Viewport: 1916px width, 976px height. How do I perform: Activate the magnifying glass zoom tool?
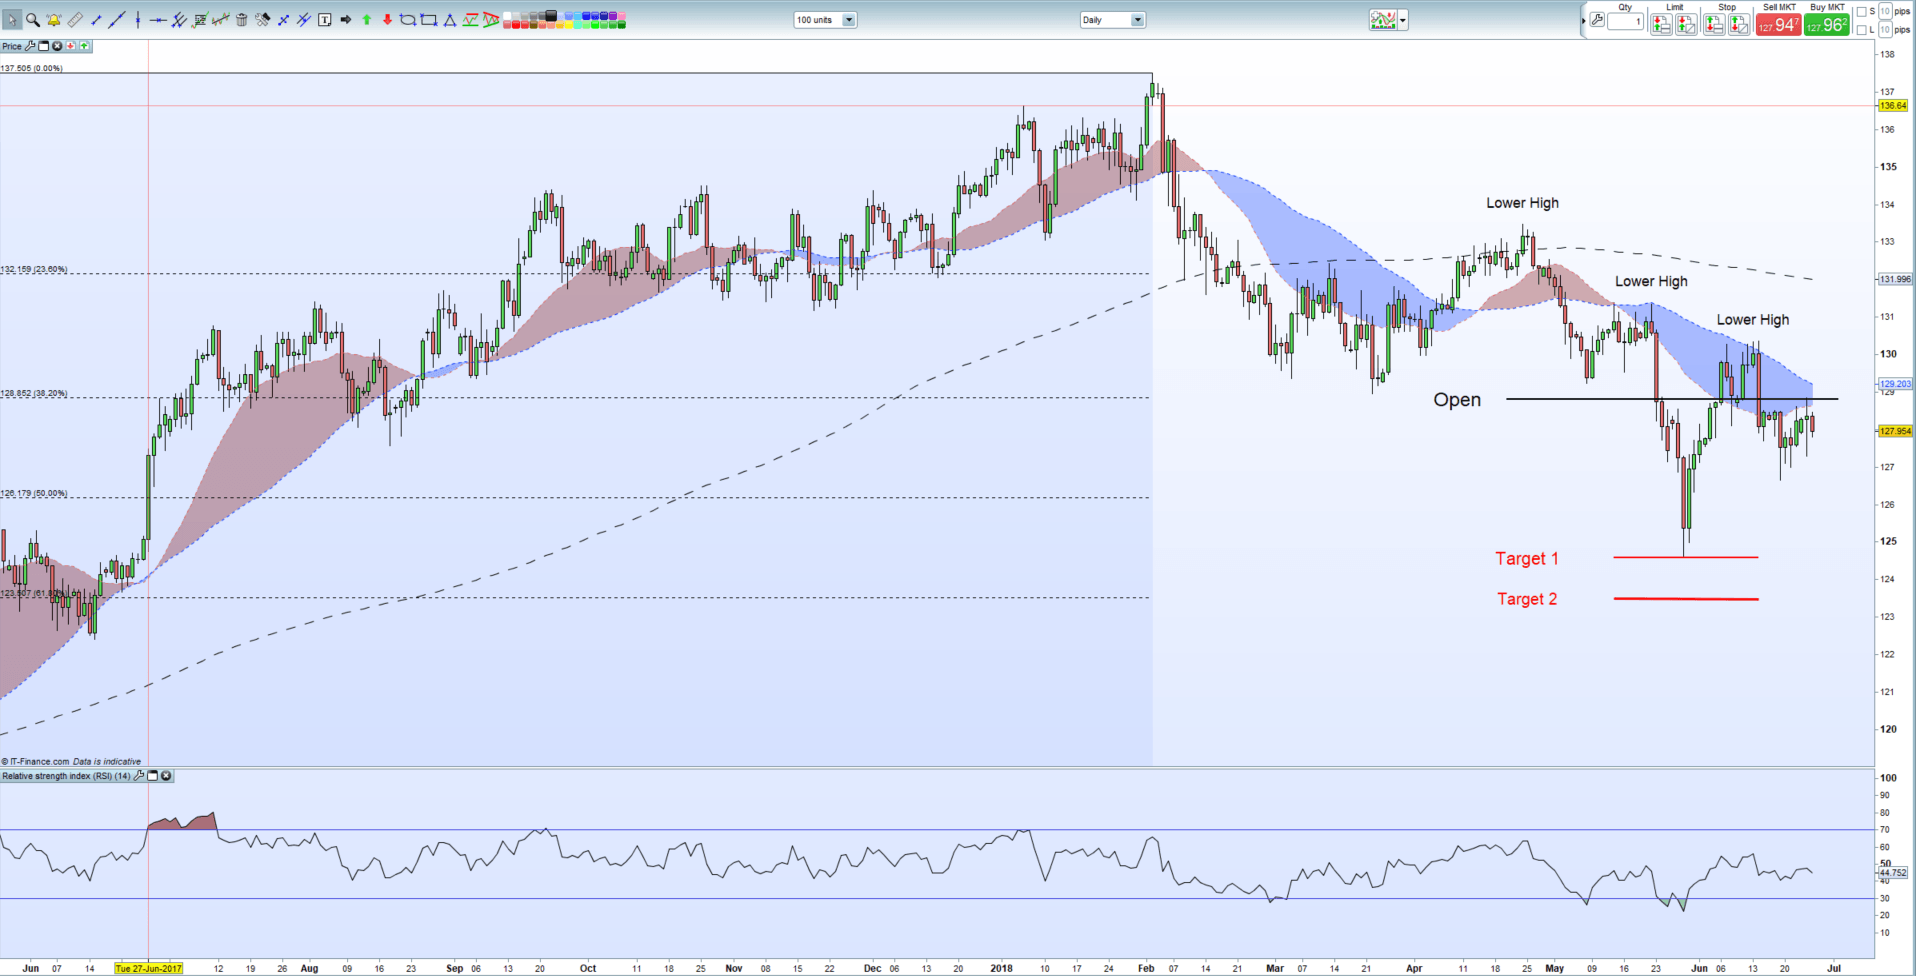point(33,20)
